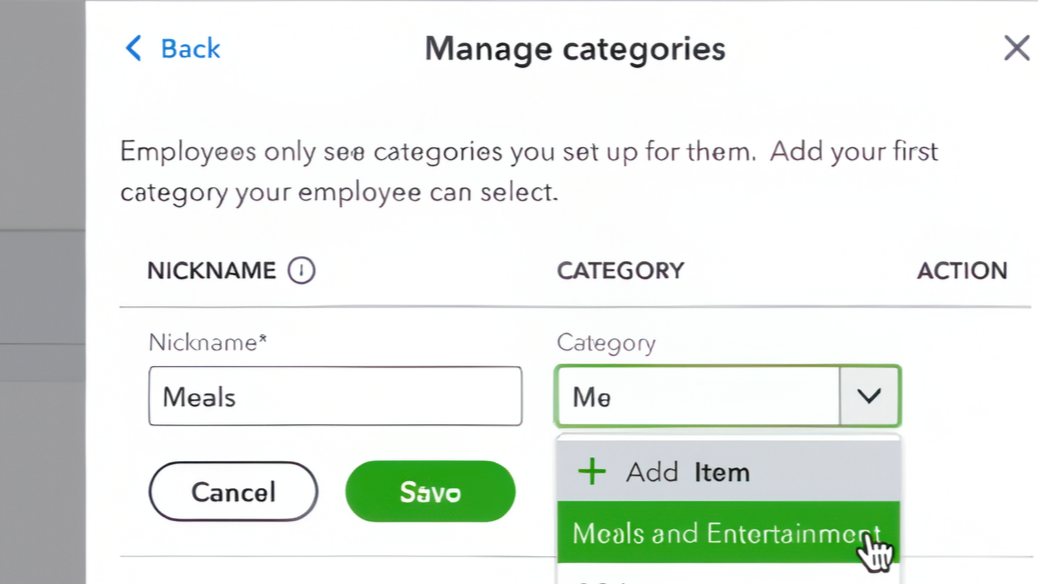
Task: Click the Category label above the dropdown
Action: point(606,343)
